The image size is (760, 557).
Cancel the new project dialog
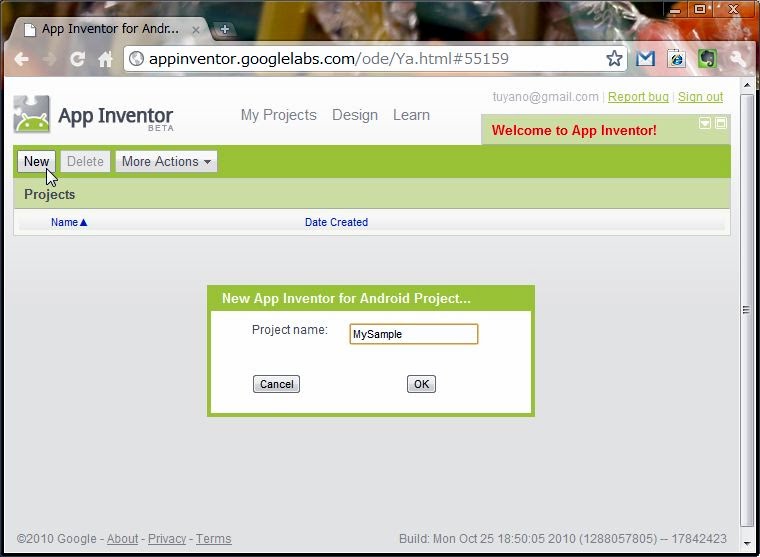[276, 384]
